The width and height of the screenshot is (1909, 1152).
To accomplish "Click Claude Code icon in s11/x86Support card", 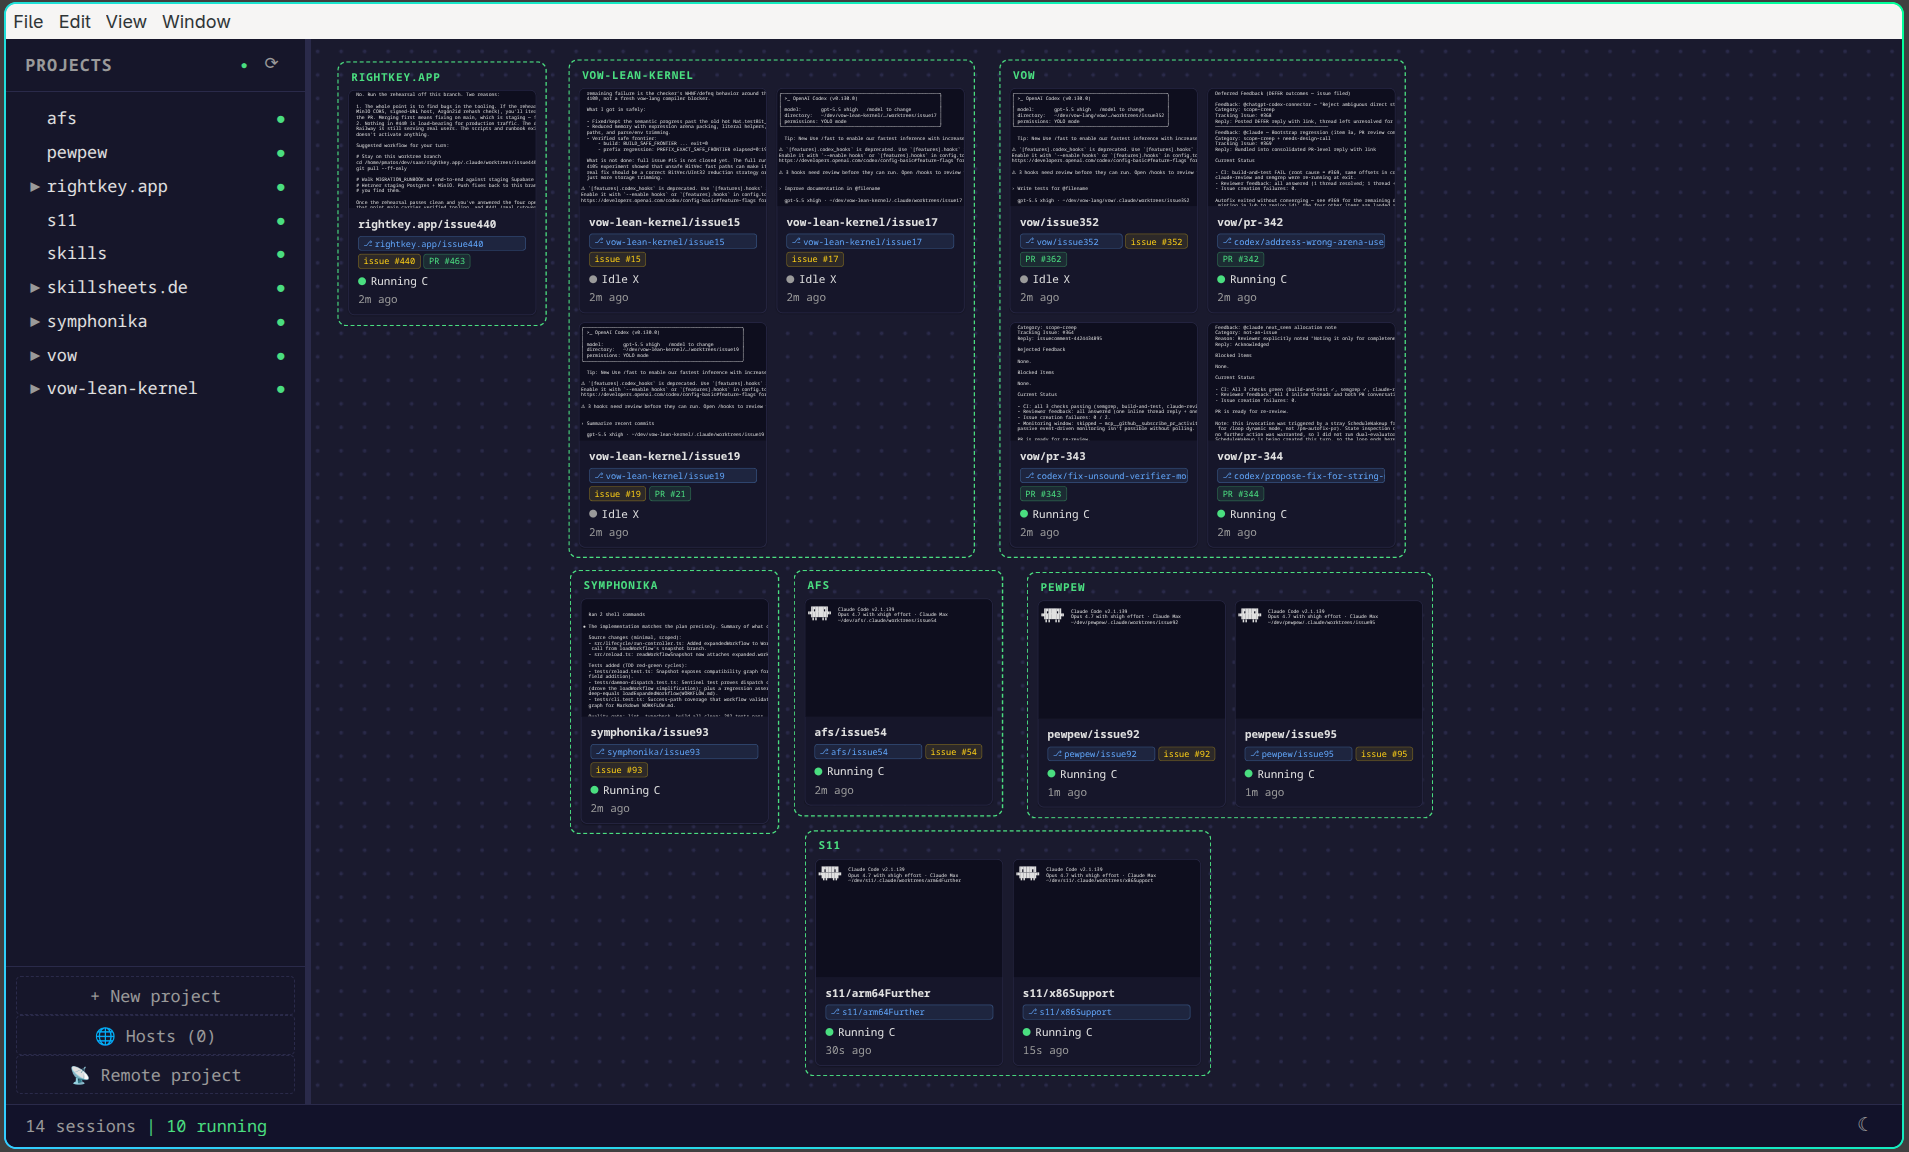I will coord(1028,873).
